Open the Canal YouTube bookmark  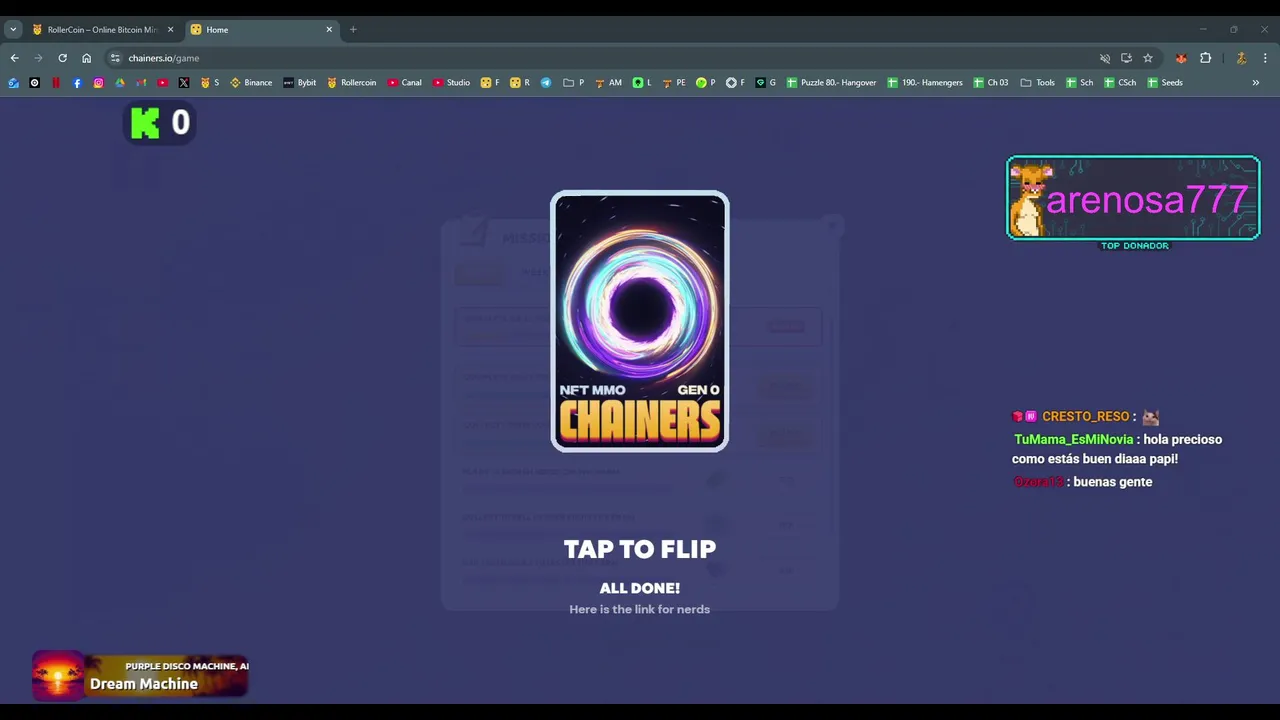point(404,83)
